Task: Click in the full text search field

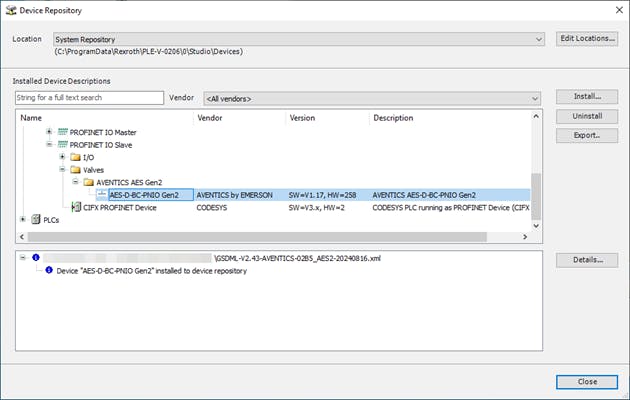Action: coord(89,98)
